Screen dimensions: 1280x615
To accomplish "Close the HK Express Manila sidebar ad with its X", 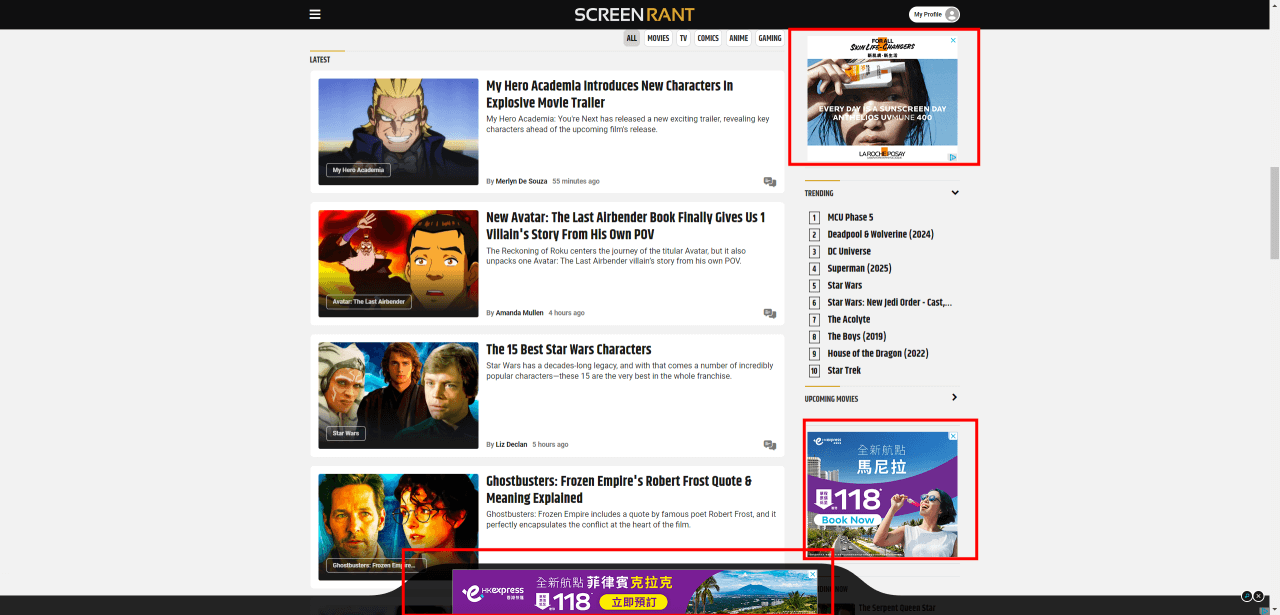I will (x=953, y=436).
